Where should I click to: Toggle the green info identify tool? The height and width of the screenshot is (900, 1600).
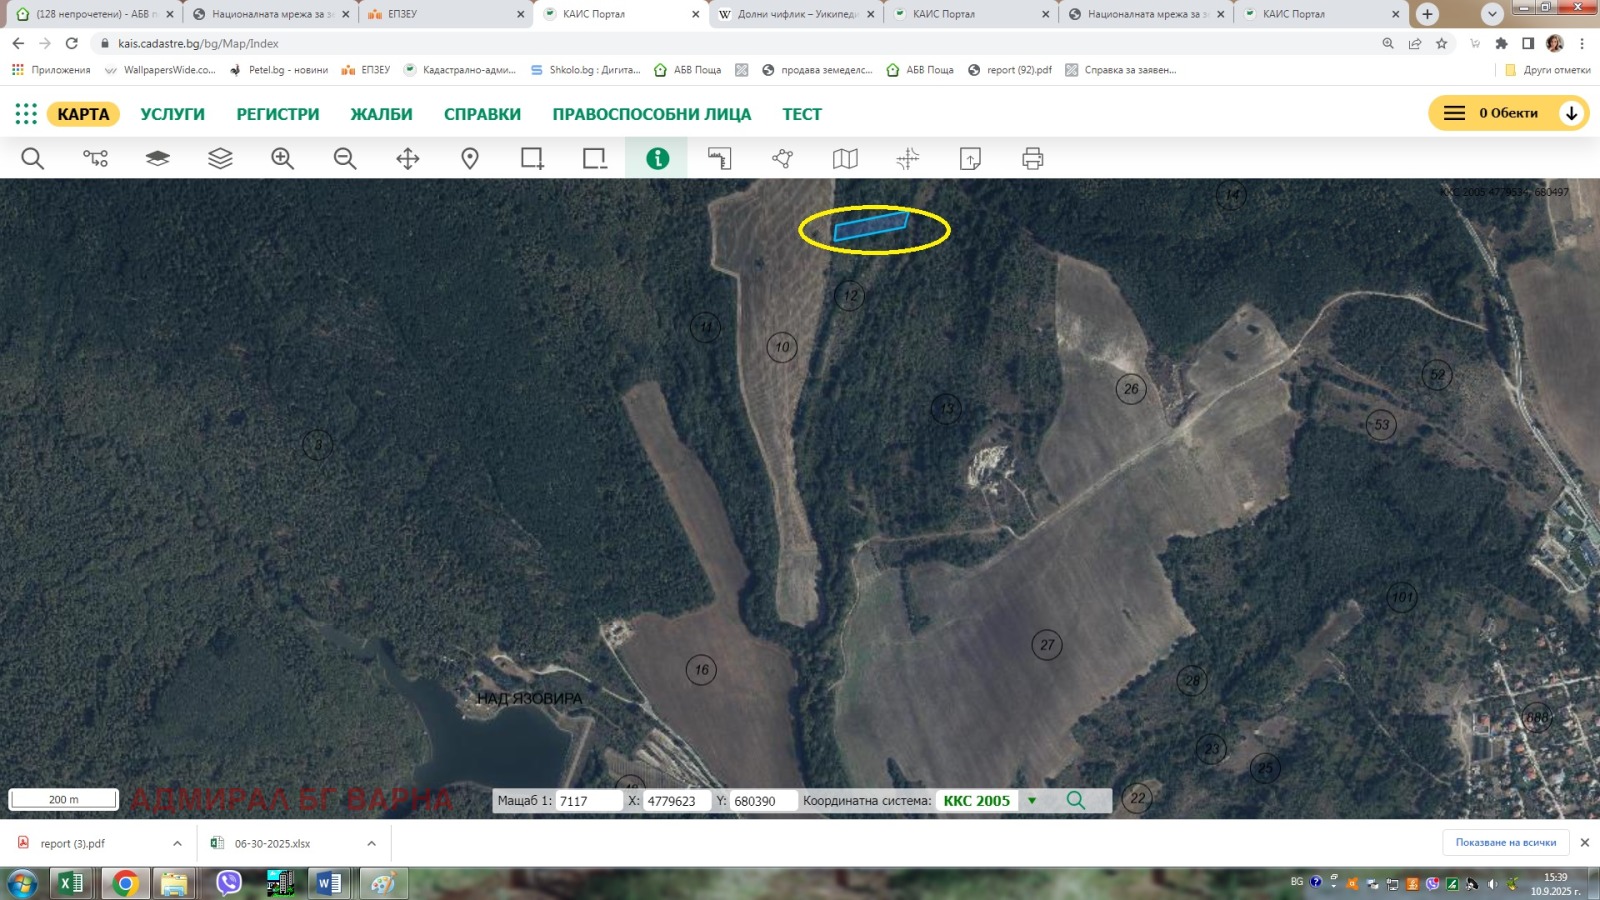coord(657,159)
